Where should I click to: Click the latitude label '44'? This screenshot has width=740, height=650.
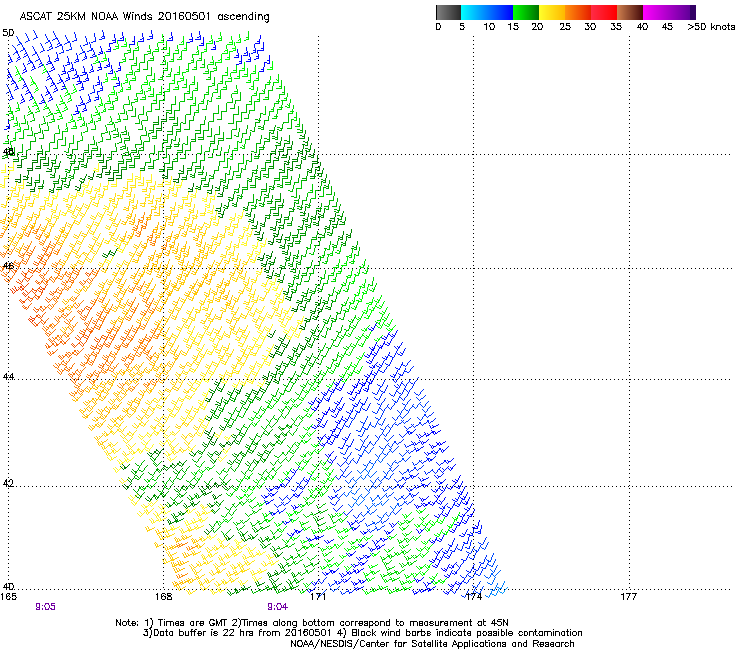[8, 377]
